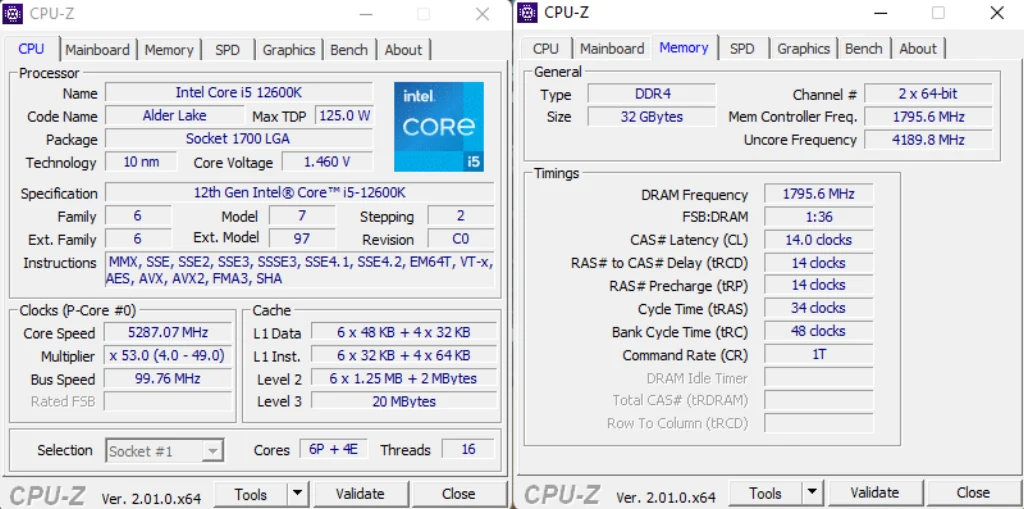
Task: Click CPU-Z app icon in left window title bar
Action: pos(14,14)
